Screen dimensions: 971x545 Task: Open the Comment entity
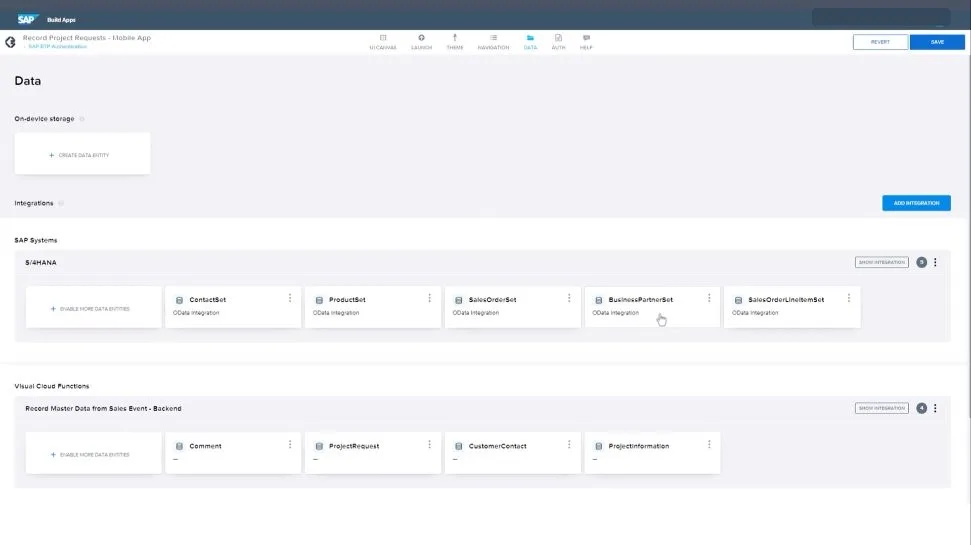tap(233, 453)
